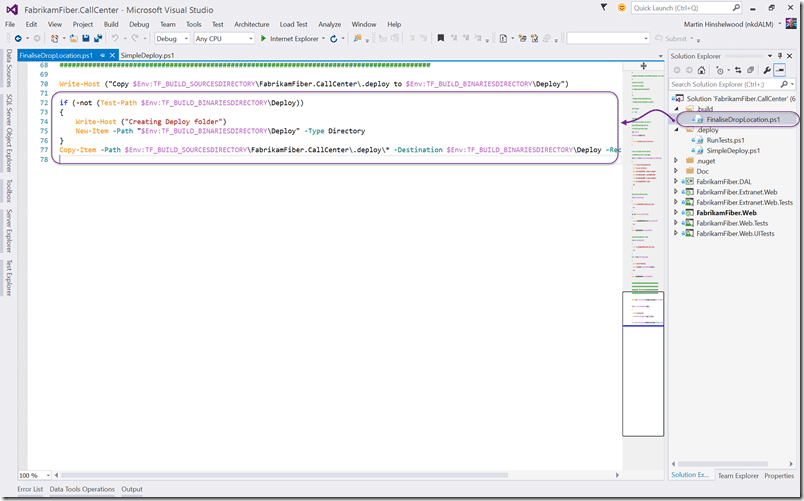Switch to the SimpleDeploy.ps1 editor tab
Screen dimensions: 804x501
pyautogui.click(x=148, y=55)
